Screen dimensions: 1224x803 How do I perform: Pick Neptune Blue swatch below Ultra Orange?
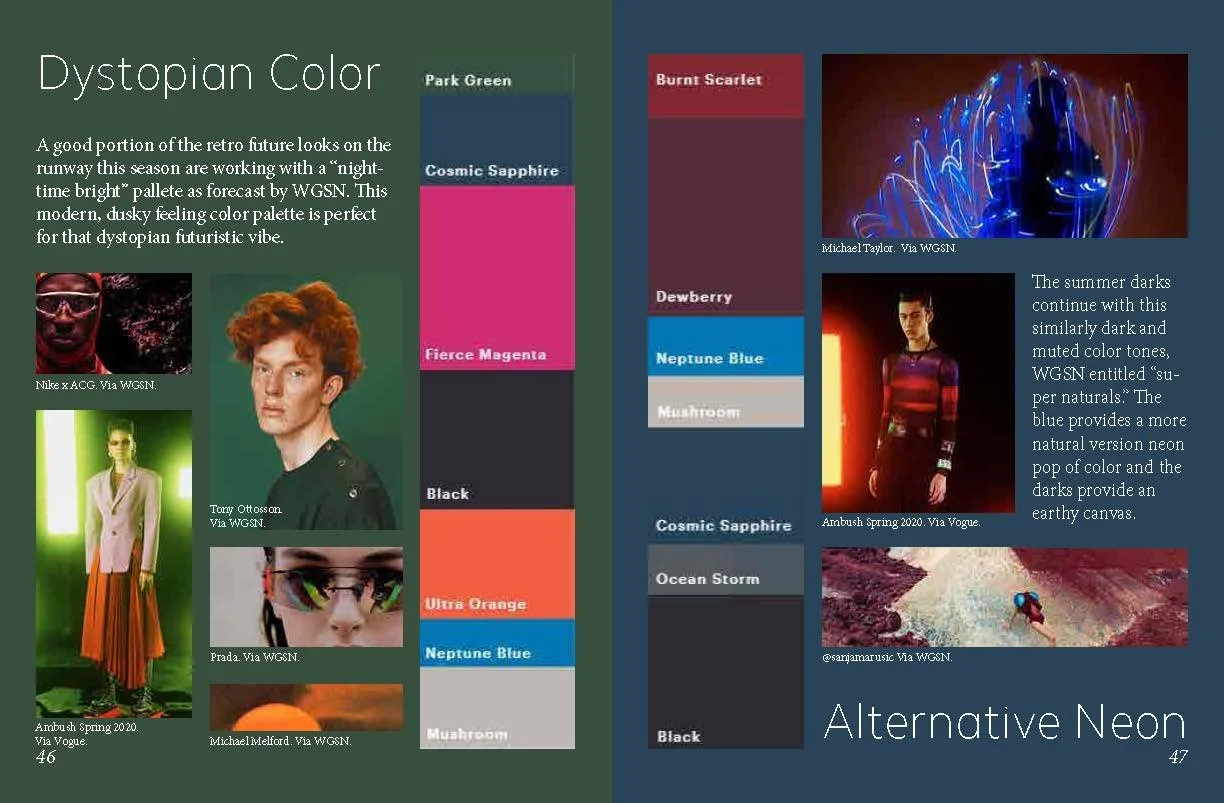point(497,643)
